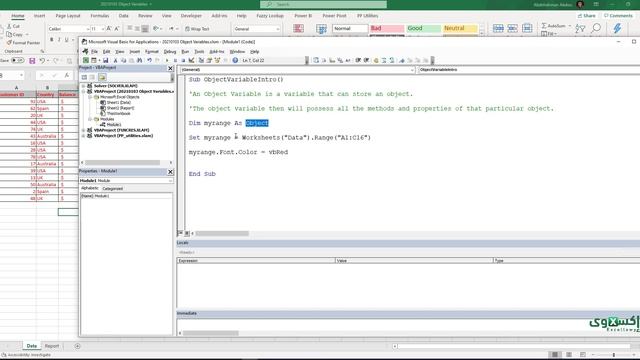Click the Toggle Breakpoint hand icon

pyautogui.click(x=376, y=60)
